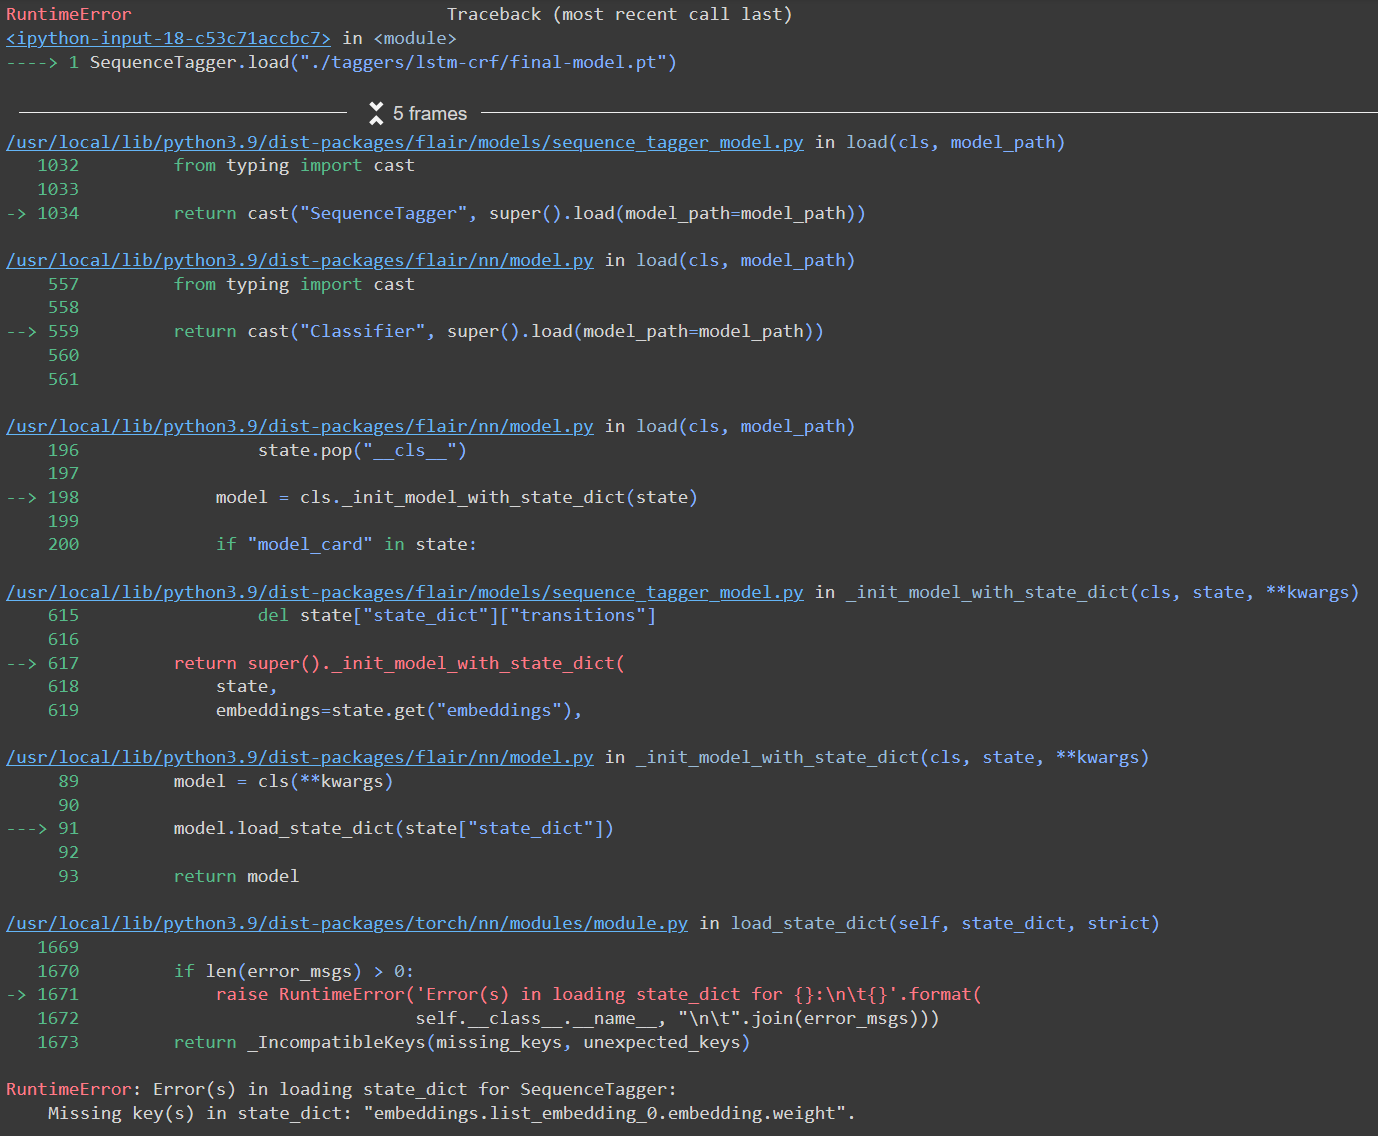Click the last file path link in the traceback
The width and height of the screenshot is (1378, 1136).
[346, 923]
